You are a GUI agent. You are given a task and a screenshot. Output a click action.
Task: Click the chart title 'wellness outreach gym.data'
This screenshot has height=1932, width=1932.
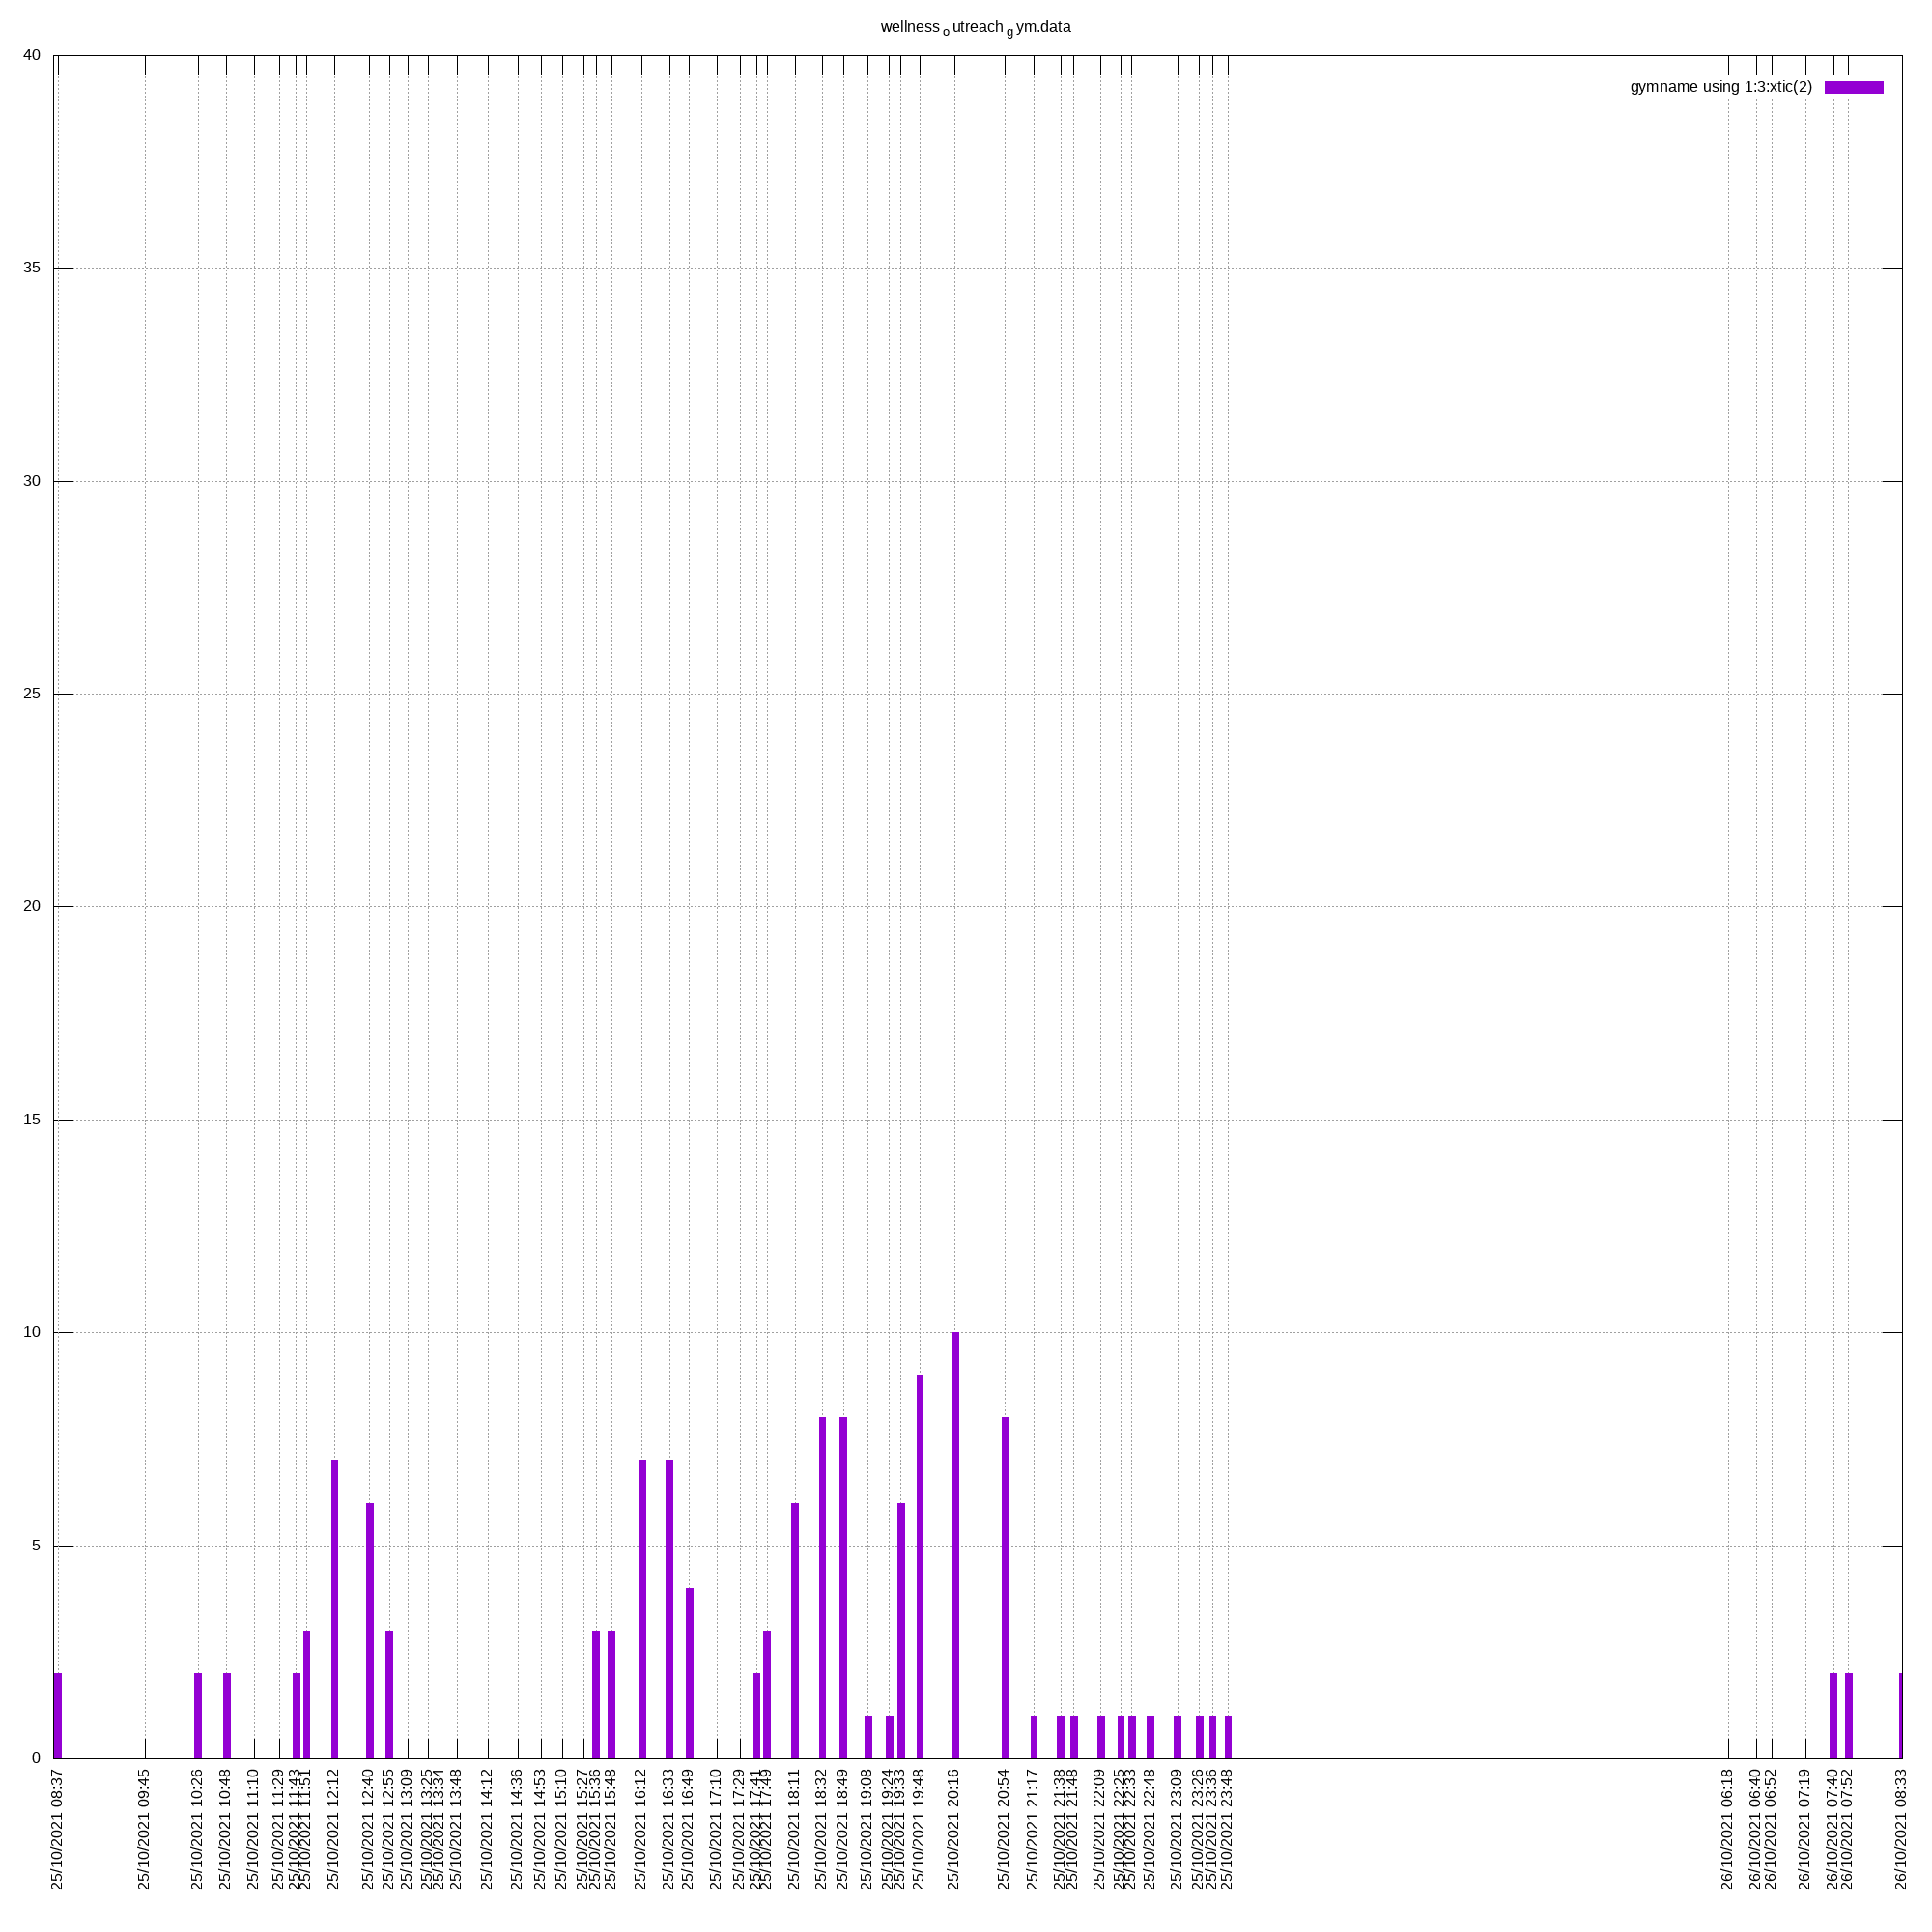click(x=975, y=27)
